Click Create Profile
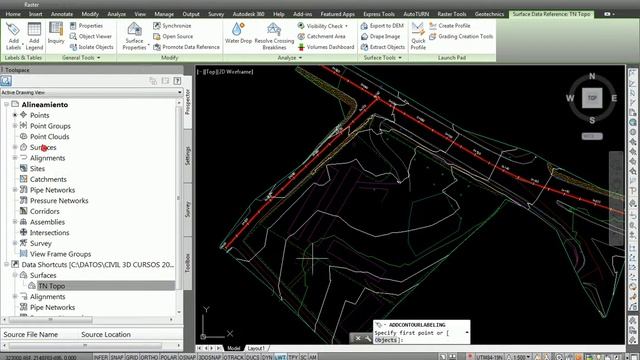The image size is (640, 360). point(449,25)
